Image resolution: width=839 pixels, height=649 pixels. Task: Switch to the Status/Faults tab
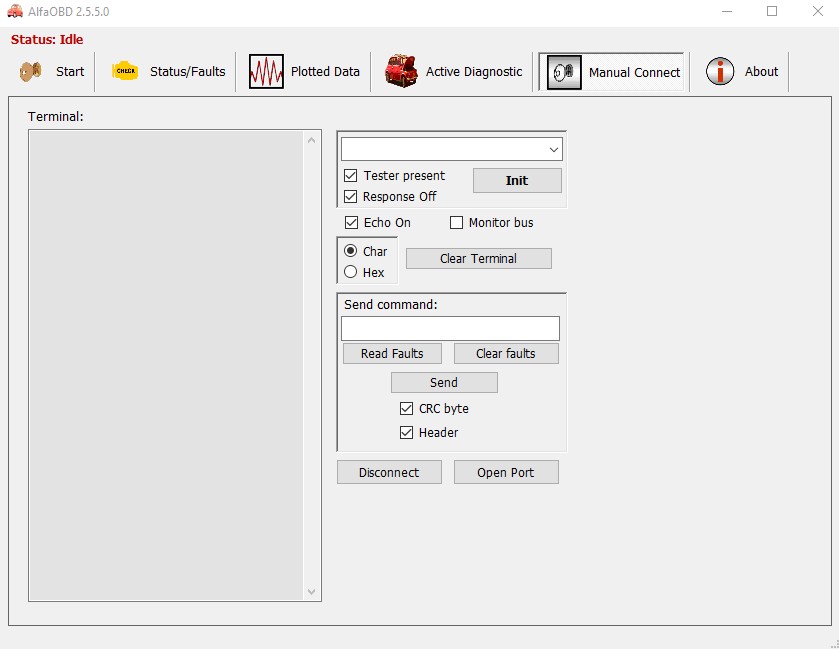(187, 72)
